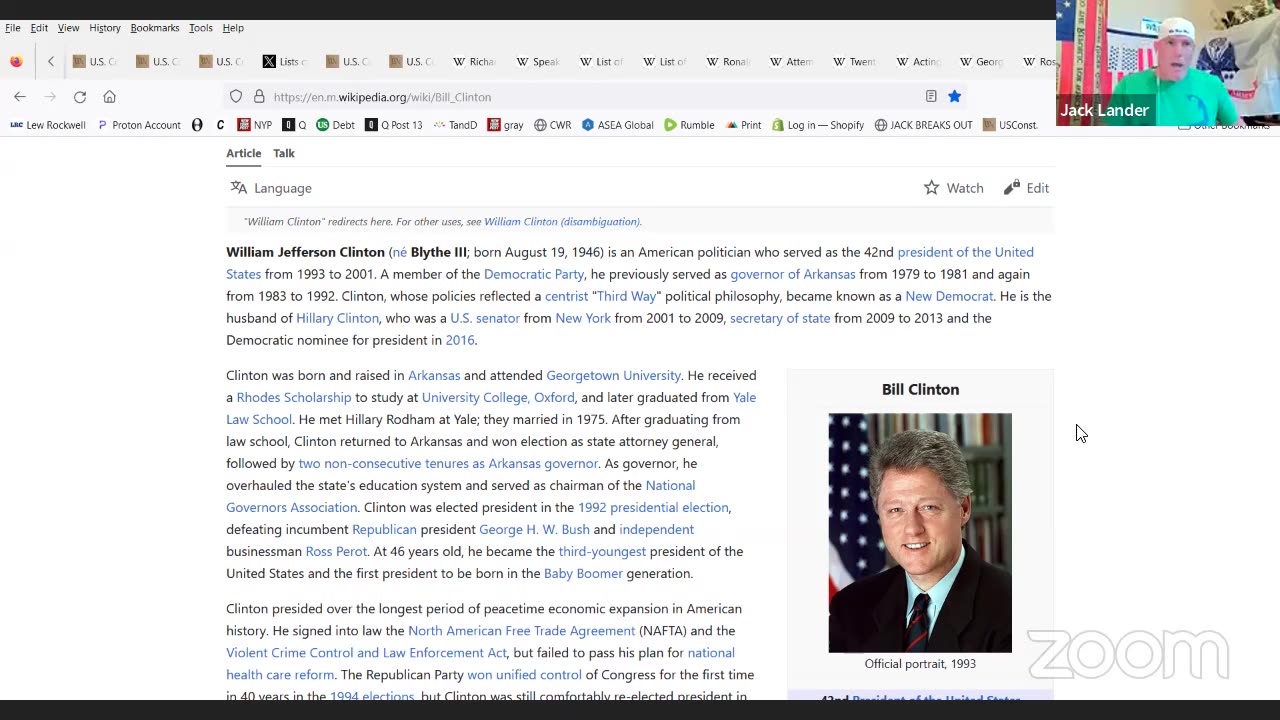Open the NYP bookmark

pyautogui.click(x=255, y=125)
